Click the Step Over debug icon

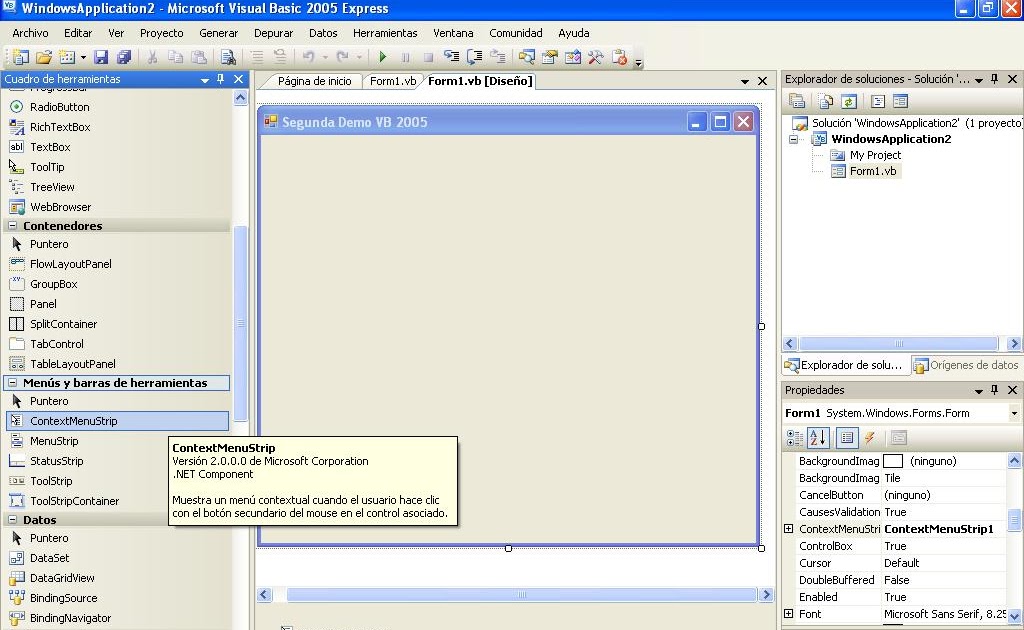[x=475, y=57]
